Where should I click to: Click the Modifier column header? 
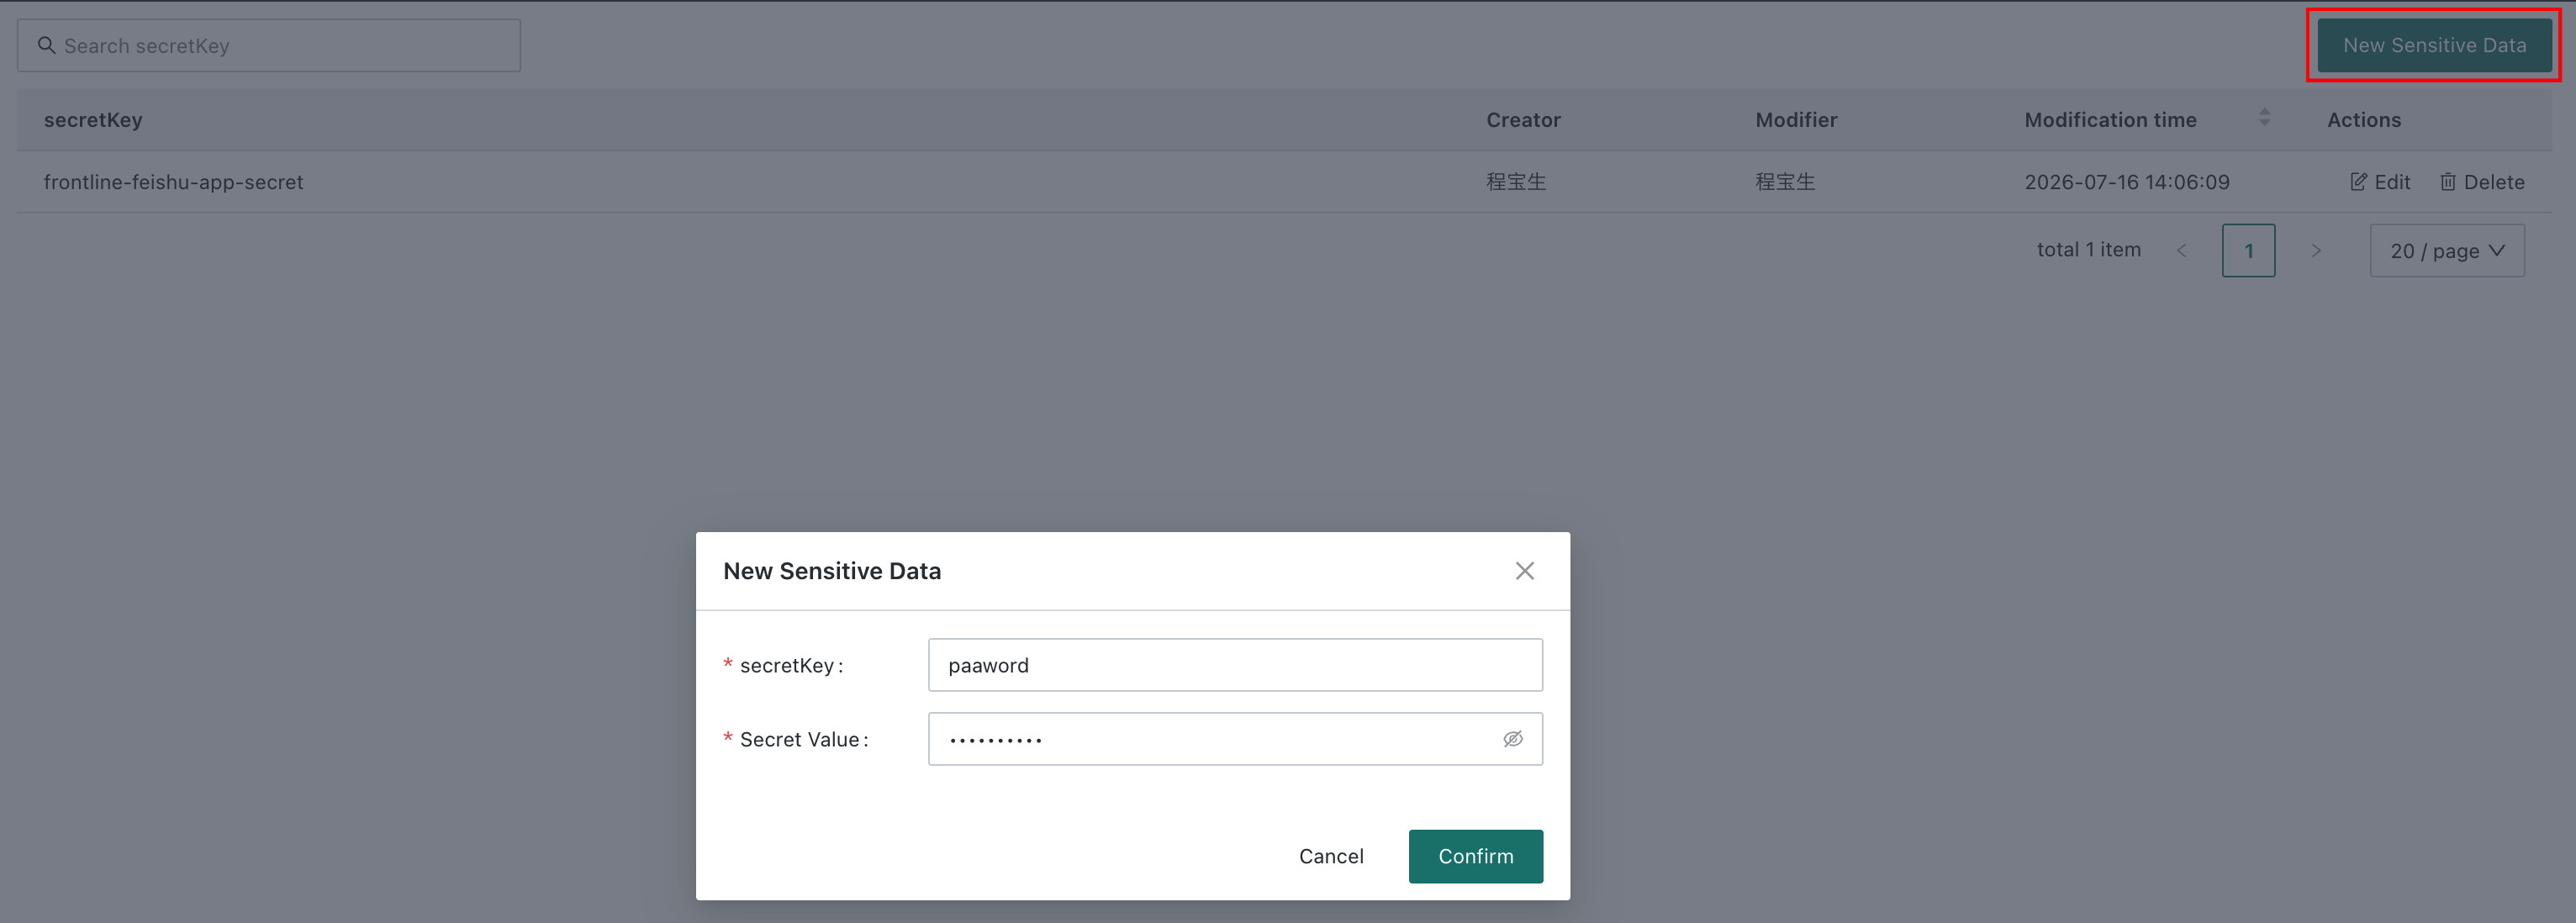[1796, 120]
